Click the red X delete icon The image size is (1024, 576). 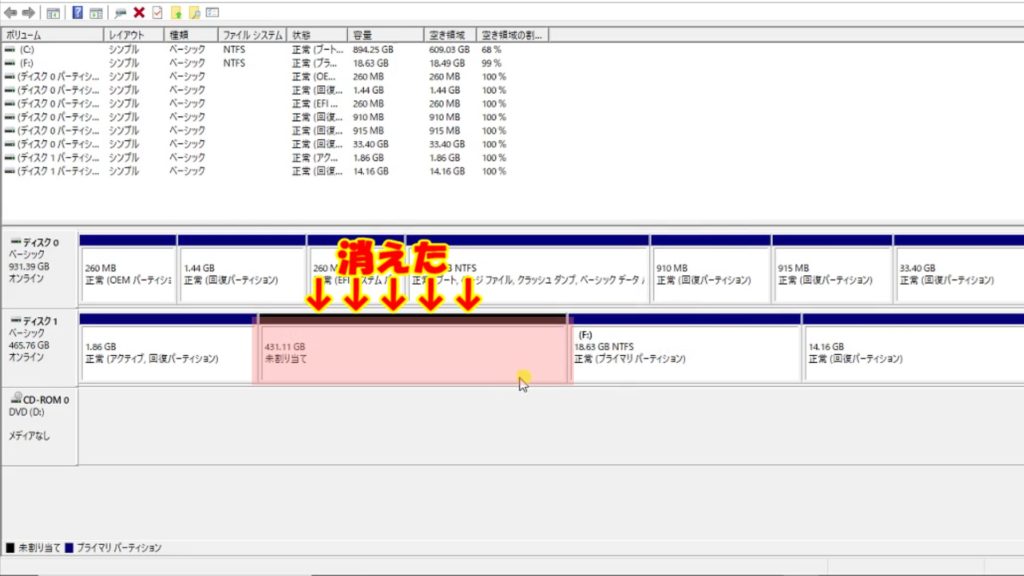pyautogui.click(x=139, y=13)
